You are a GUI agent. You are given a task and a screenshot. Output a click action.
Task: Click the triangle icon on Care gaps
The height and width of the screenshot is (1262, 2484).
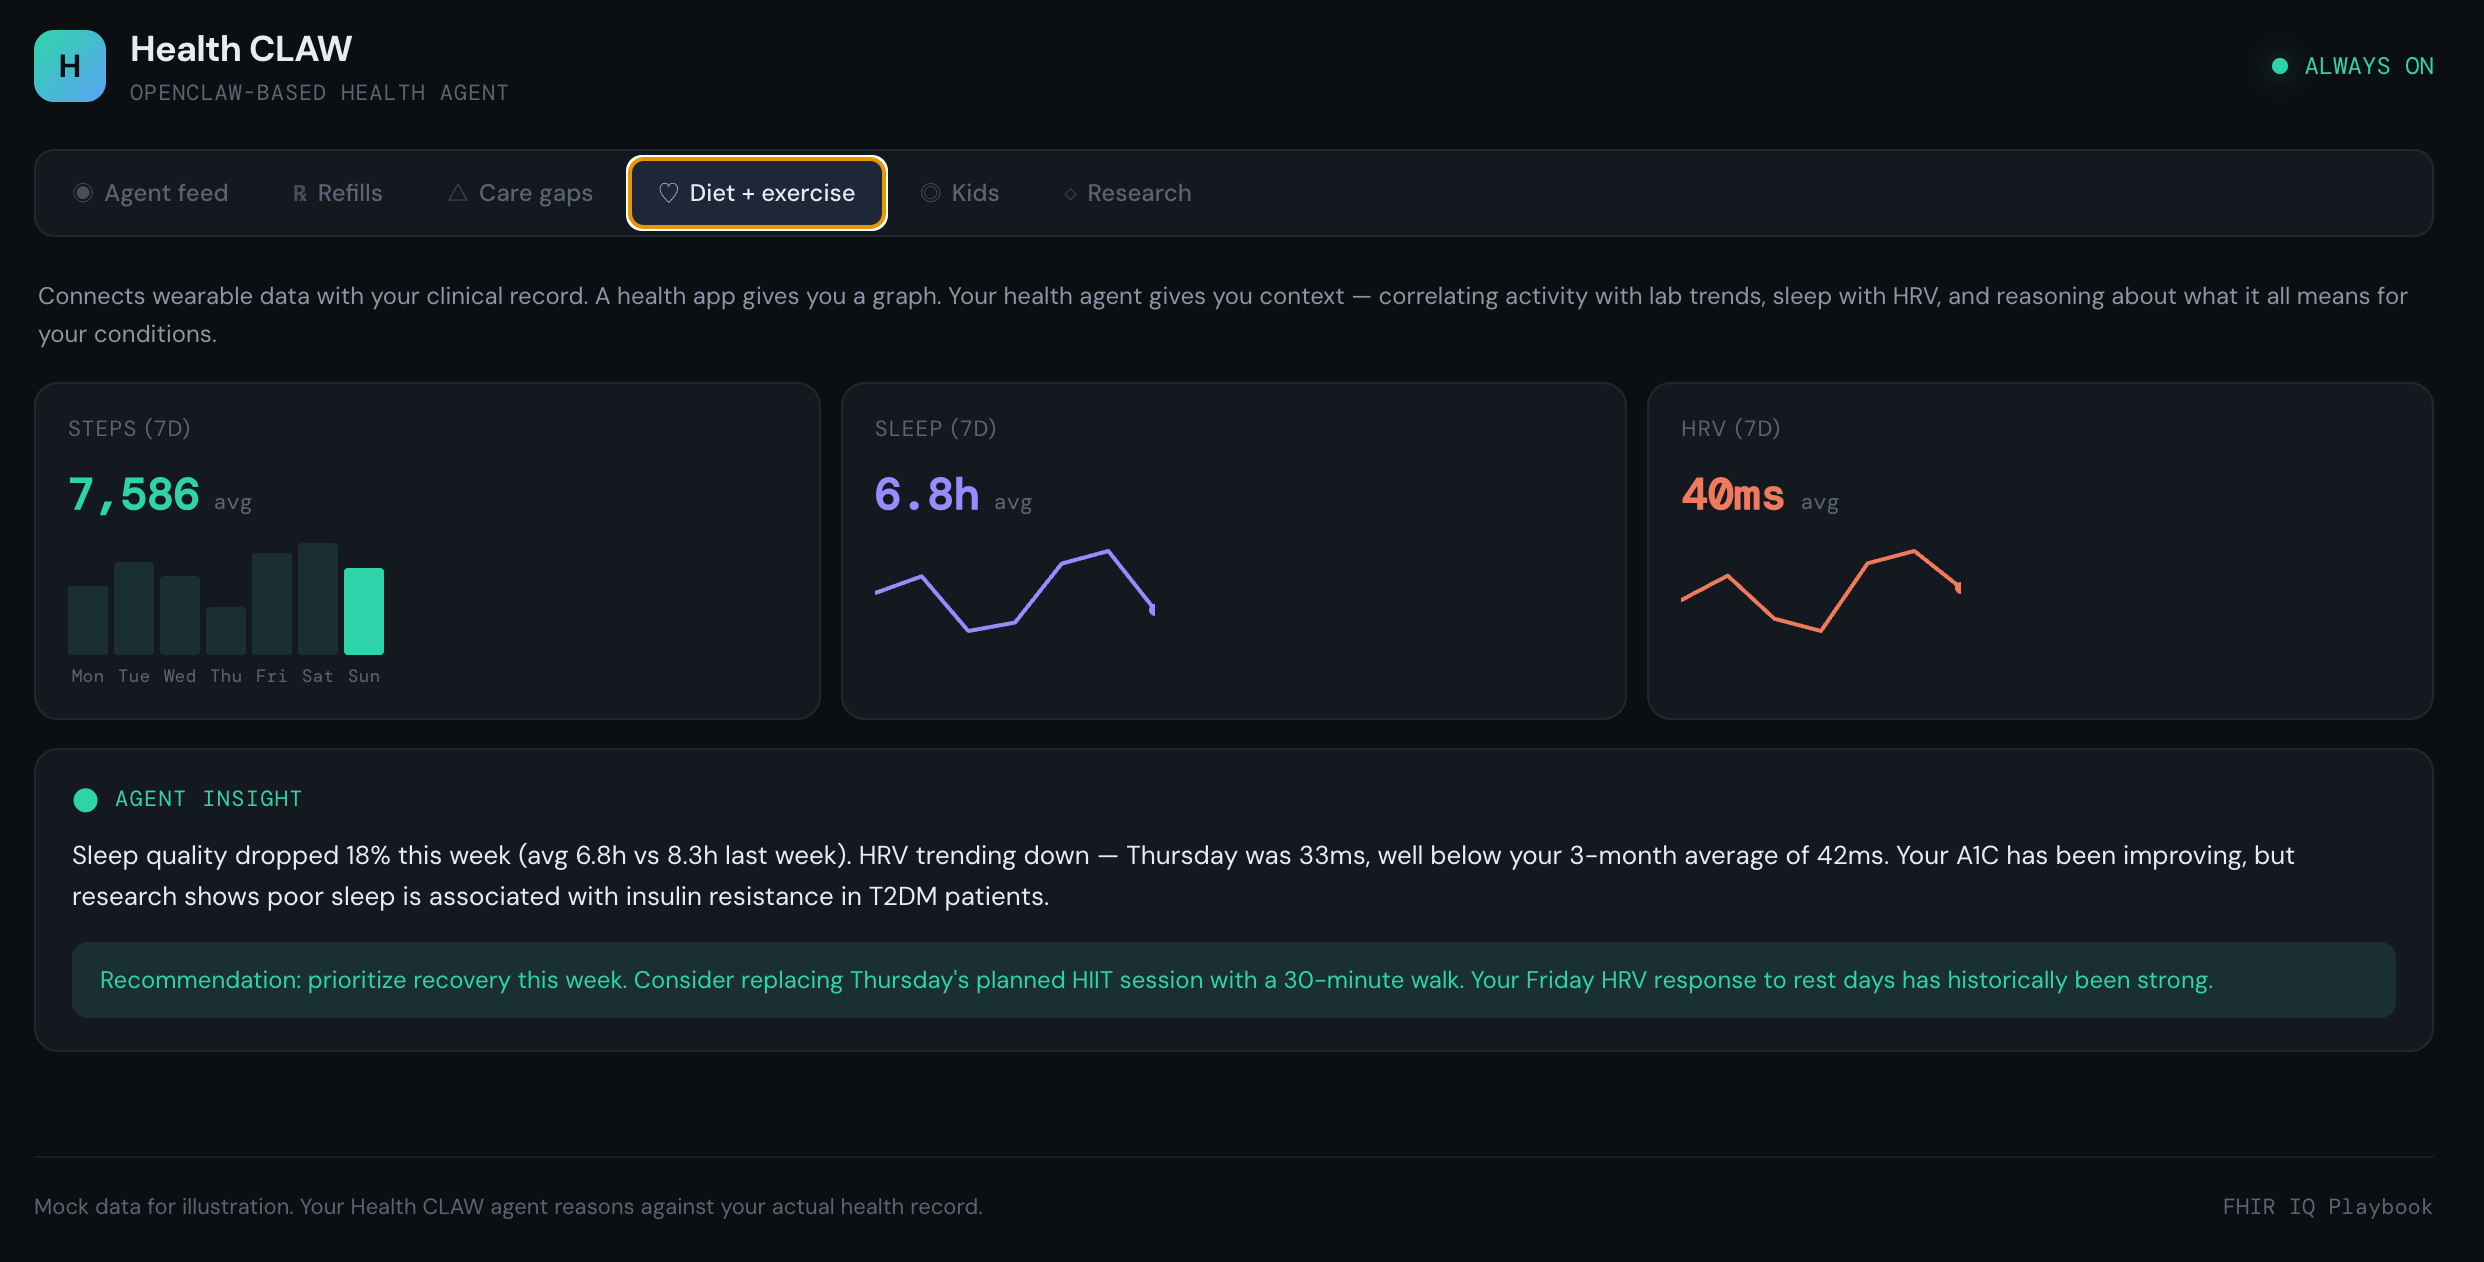click(458, 193)
